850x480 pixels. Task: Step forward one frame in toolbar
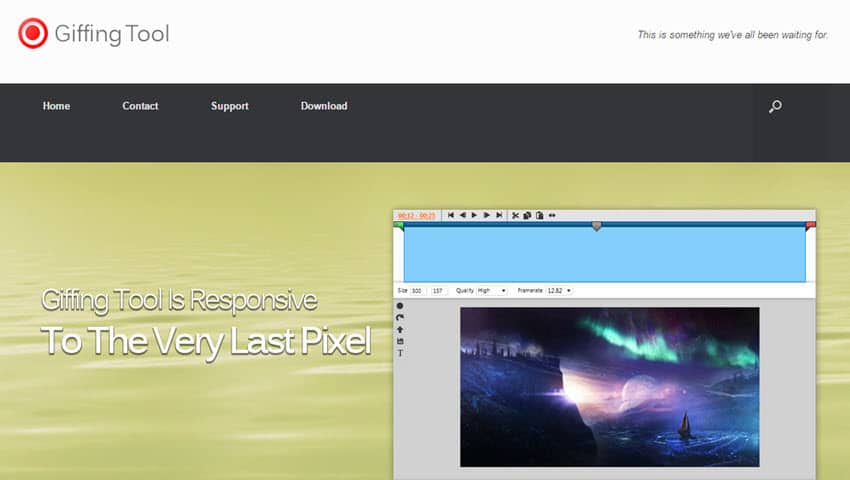tap(487, 215)
